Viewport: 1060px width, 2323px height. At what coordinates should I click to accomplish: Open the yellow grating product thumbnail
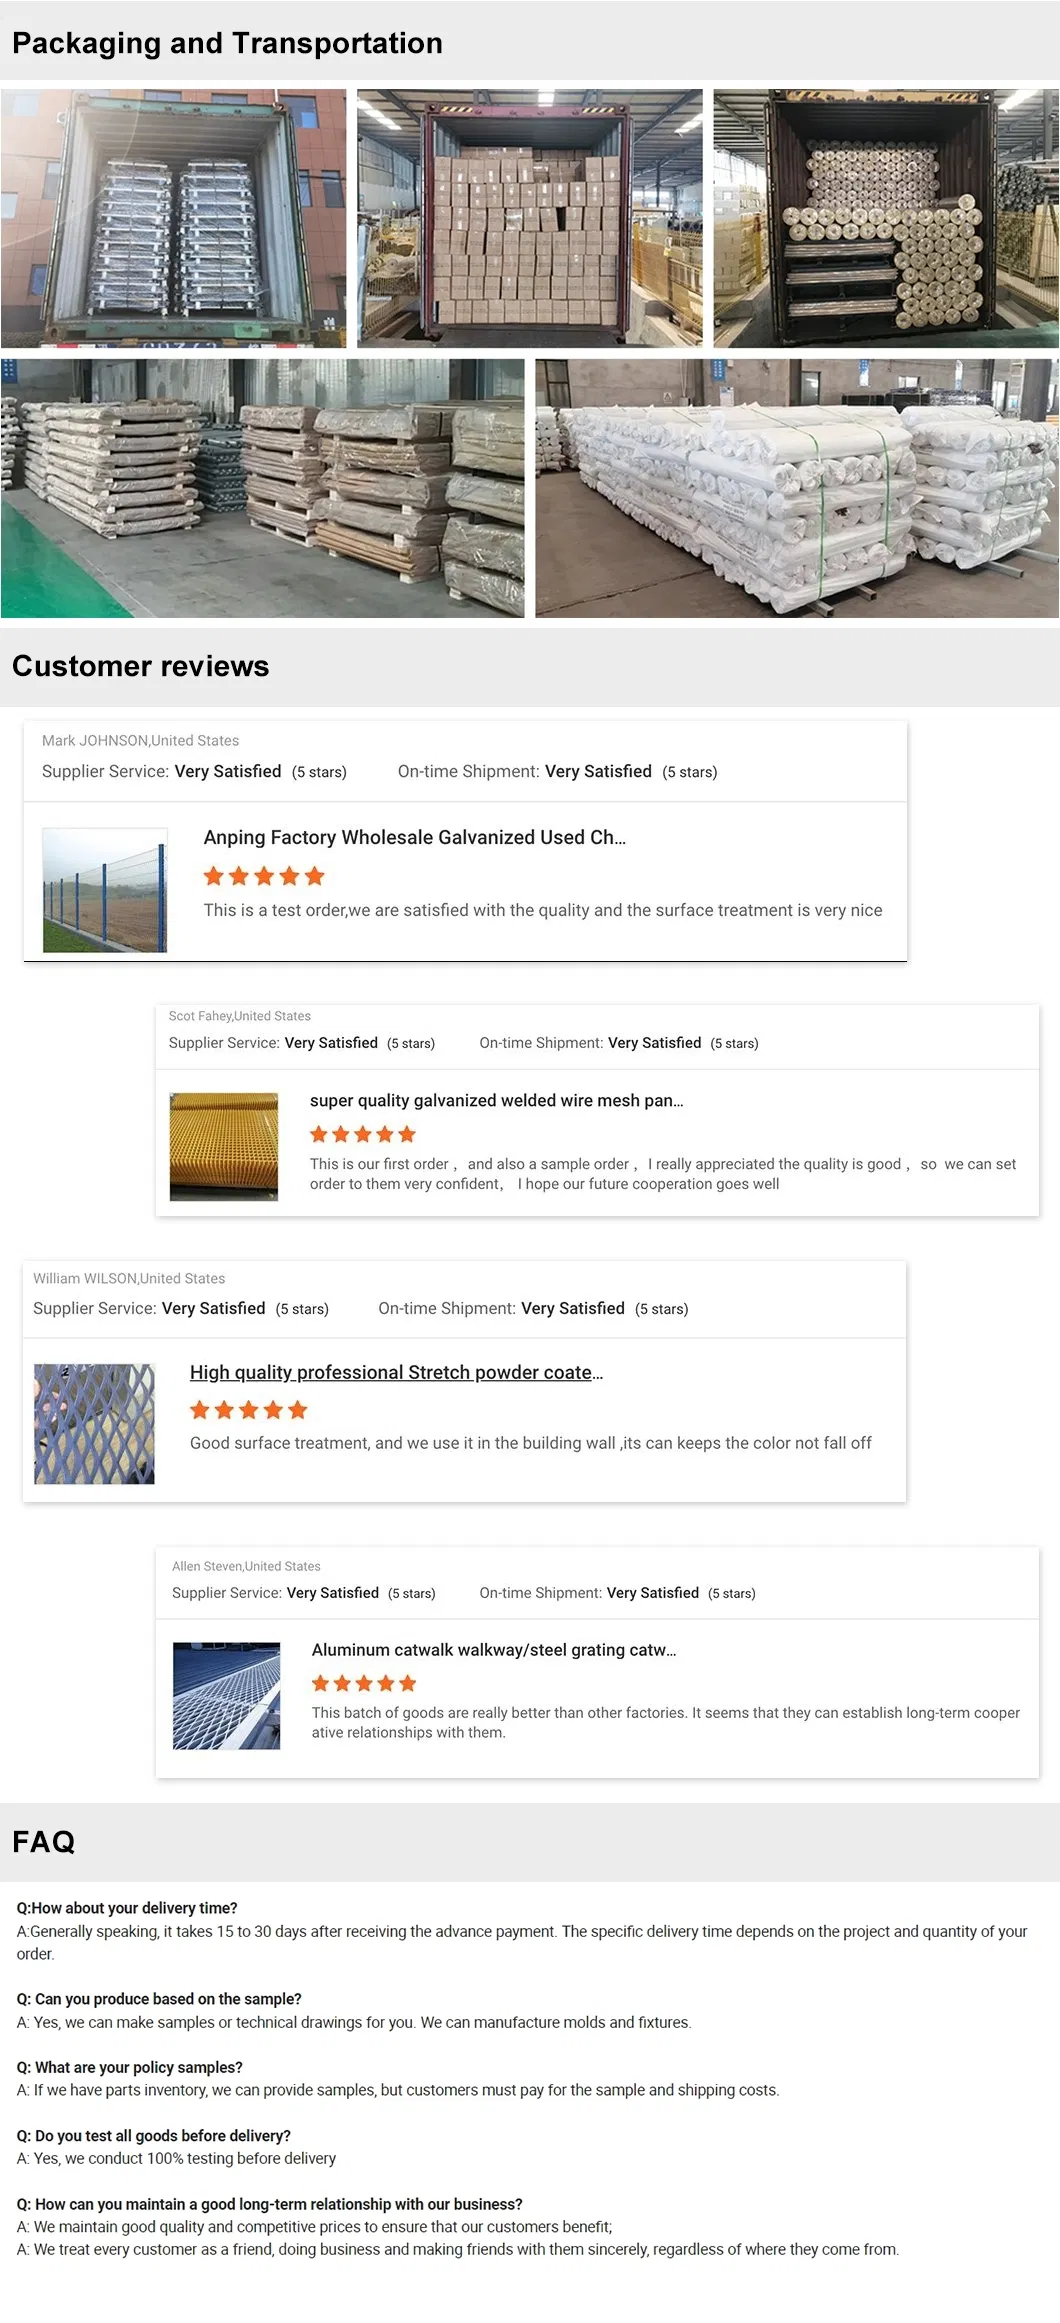224,1146
